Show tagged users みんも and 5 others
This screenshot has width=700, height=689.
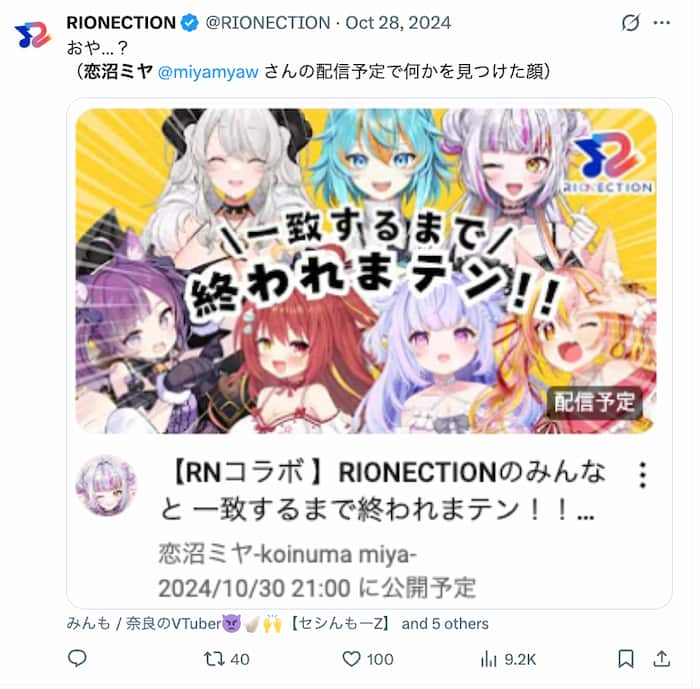277,623
